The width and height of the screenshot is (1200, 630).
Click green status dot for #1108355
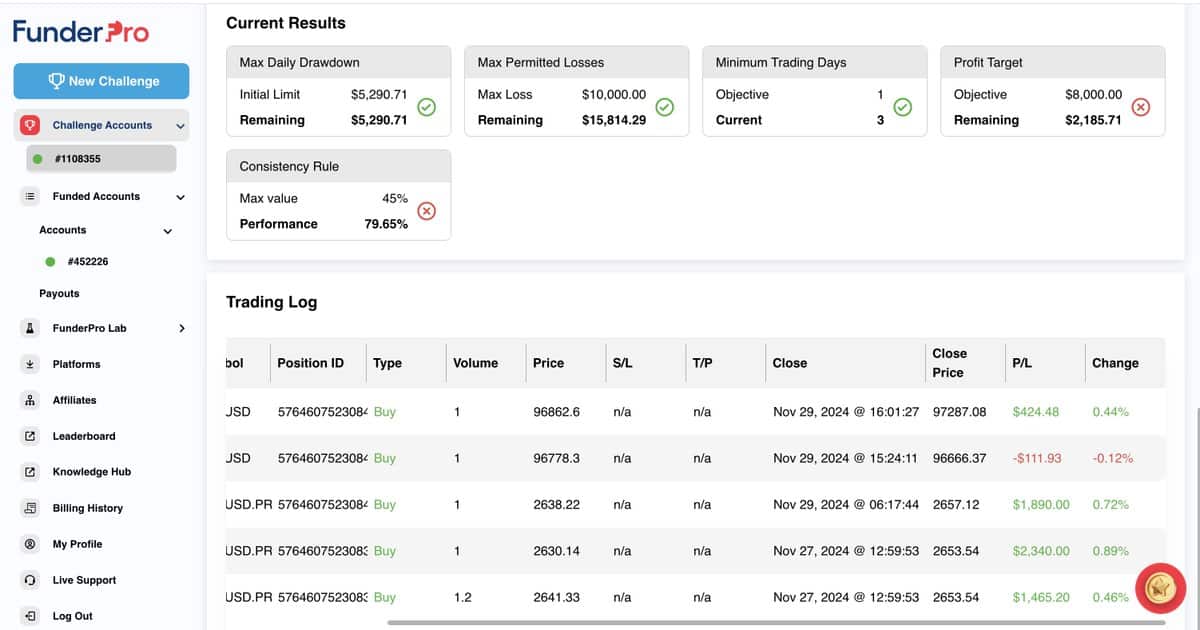pos(37,159)
